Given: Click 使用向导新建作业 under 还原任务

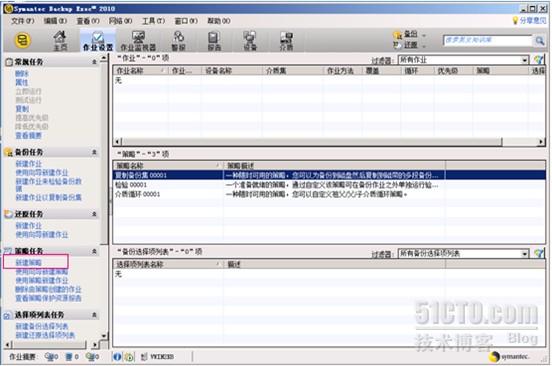Looking at the screenshot, I should pyautogui.click(x=42, y=234).
